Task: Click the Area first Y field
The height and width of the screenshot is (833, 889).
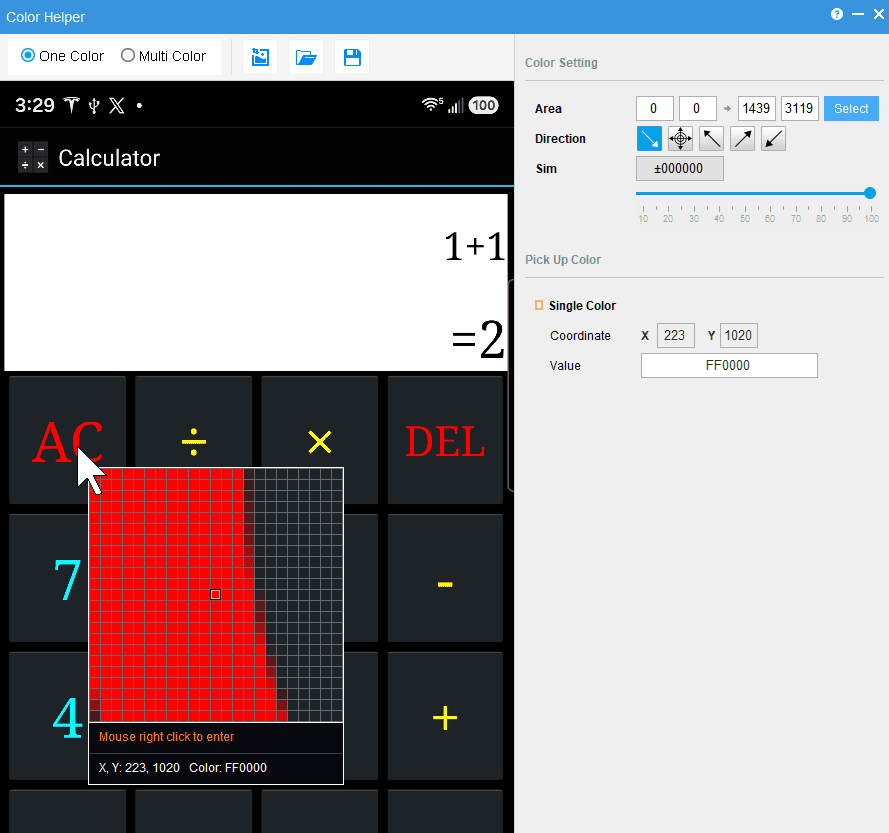Action: [698, 108]
